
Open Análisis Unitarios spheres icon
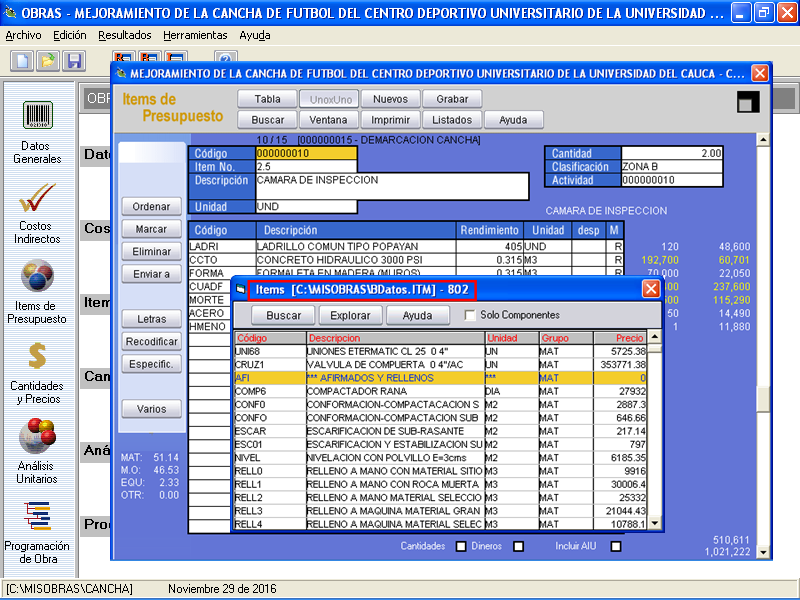pos(37,436)
